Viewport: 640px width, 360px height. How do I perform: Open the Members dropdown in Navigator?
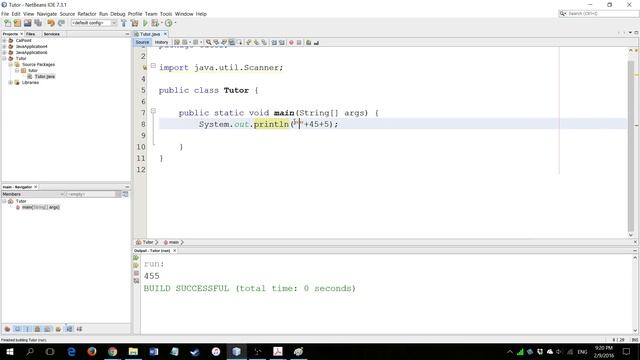point(33,194)
